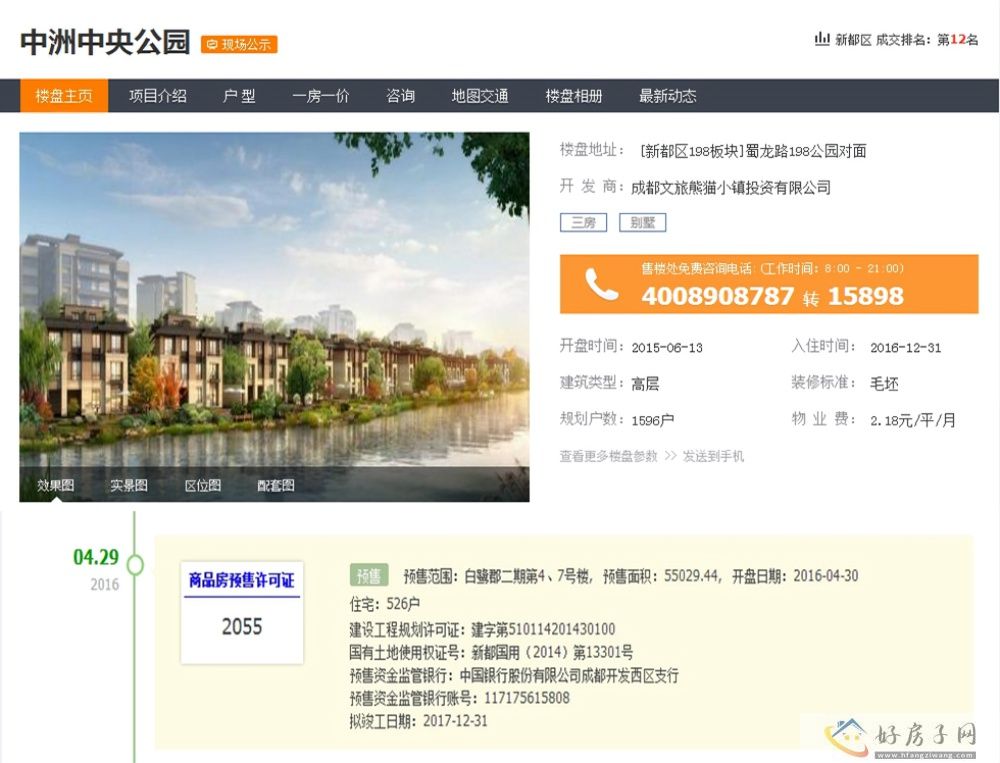Image resolution: width=1000 pixels, height=763 pixels.
Task: Select the 咨询 menu item
Action: (400, 96)
